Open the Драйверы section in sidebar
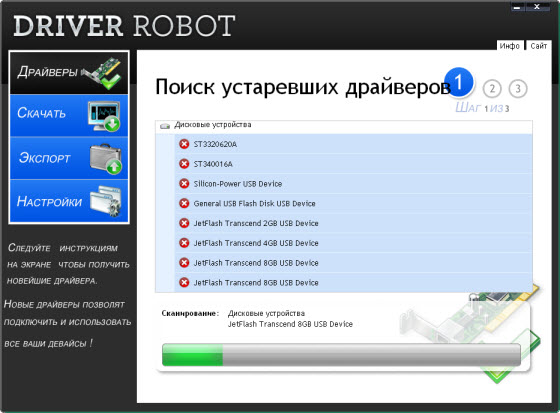This screenshot has height=413, width=560. click(69, 73)
